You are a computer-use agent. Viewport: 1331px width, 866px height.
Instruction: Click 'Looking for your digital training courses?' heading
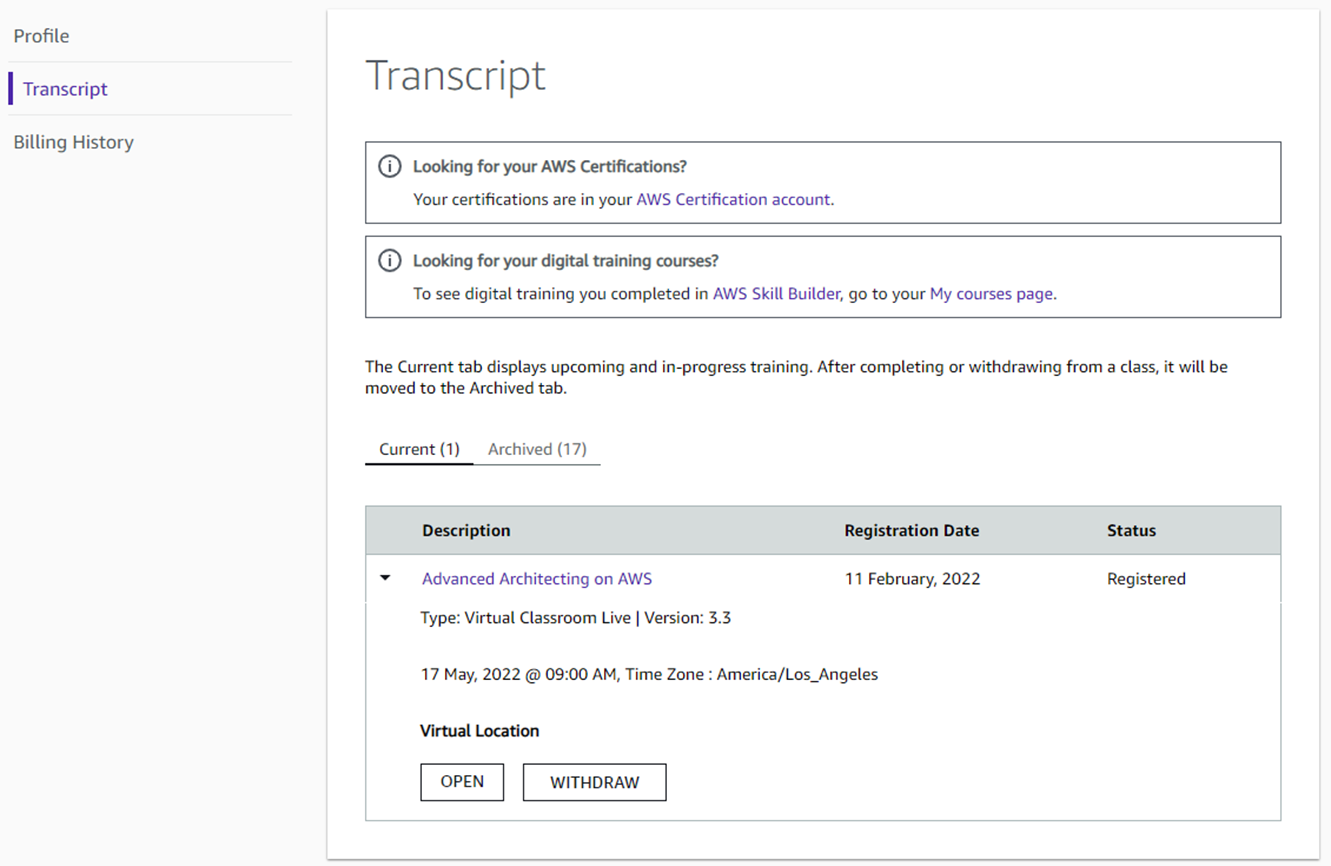(566, 261)
